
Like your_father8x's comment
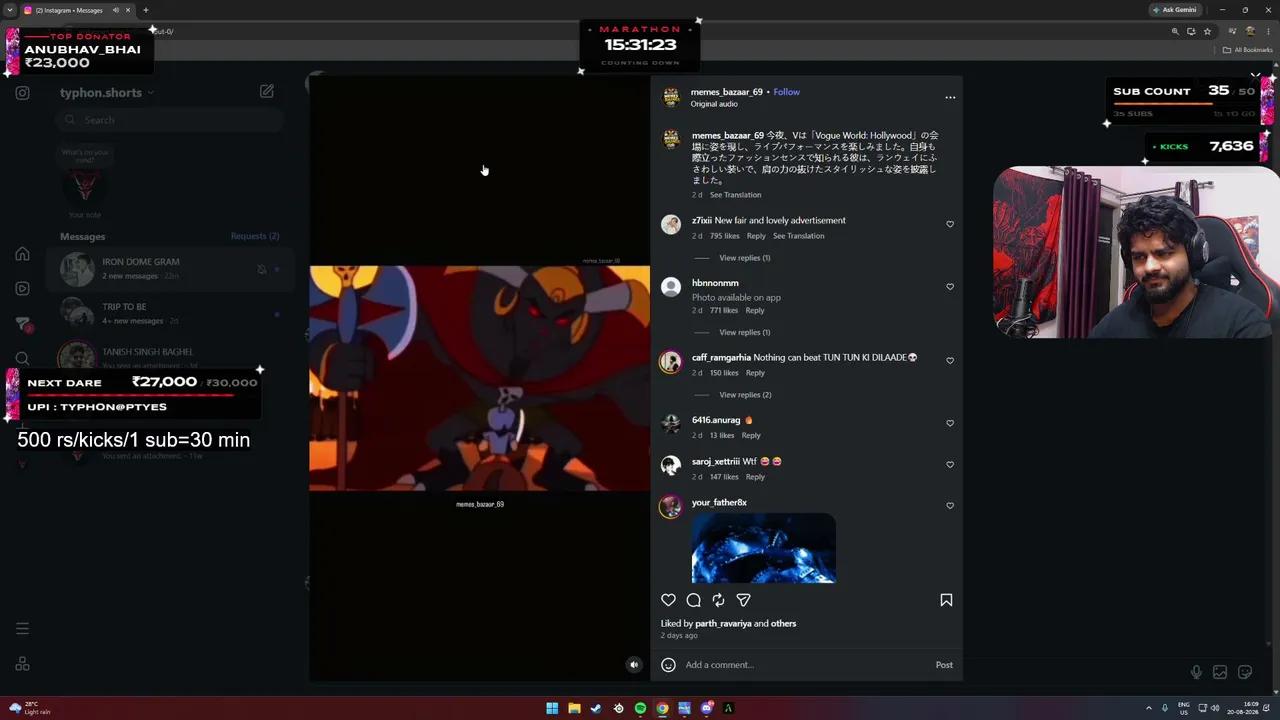(950, 506)
